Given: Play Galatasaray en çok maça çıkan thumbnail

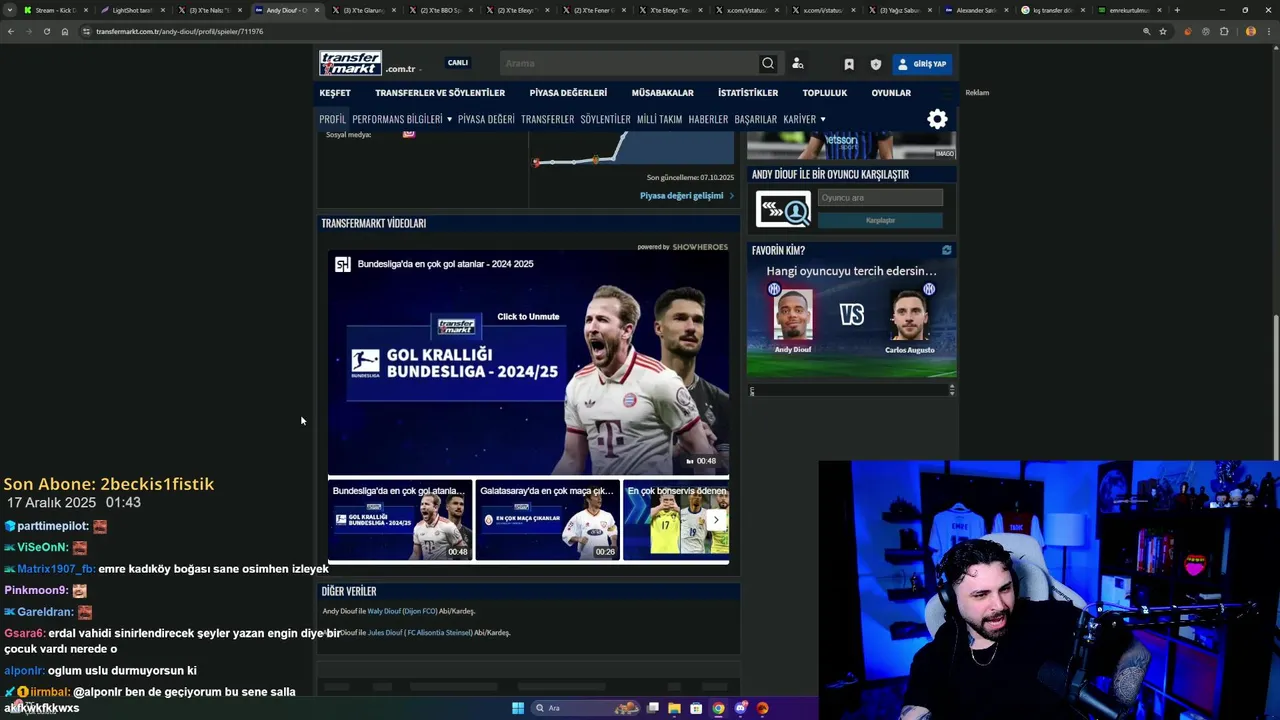Looking at the screenshot, I should [547, 520].
